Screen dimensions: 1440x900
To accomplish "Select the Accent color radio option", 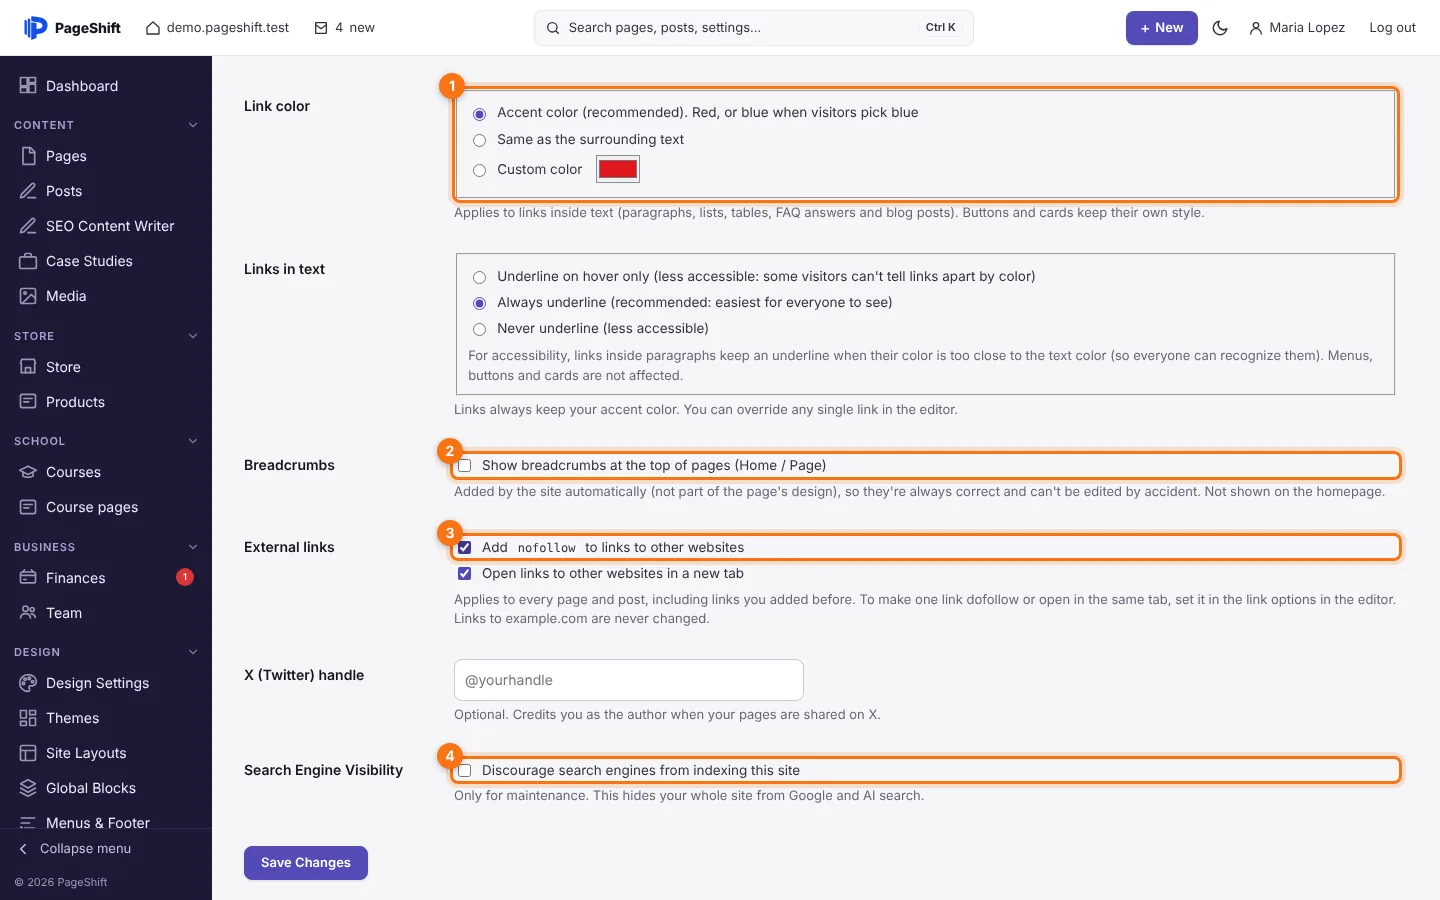I will [480, 114].
